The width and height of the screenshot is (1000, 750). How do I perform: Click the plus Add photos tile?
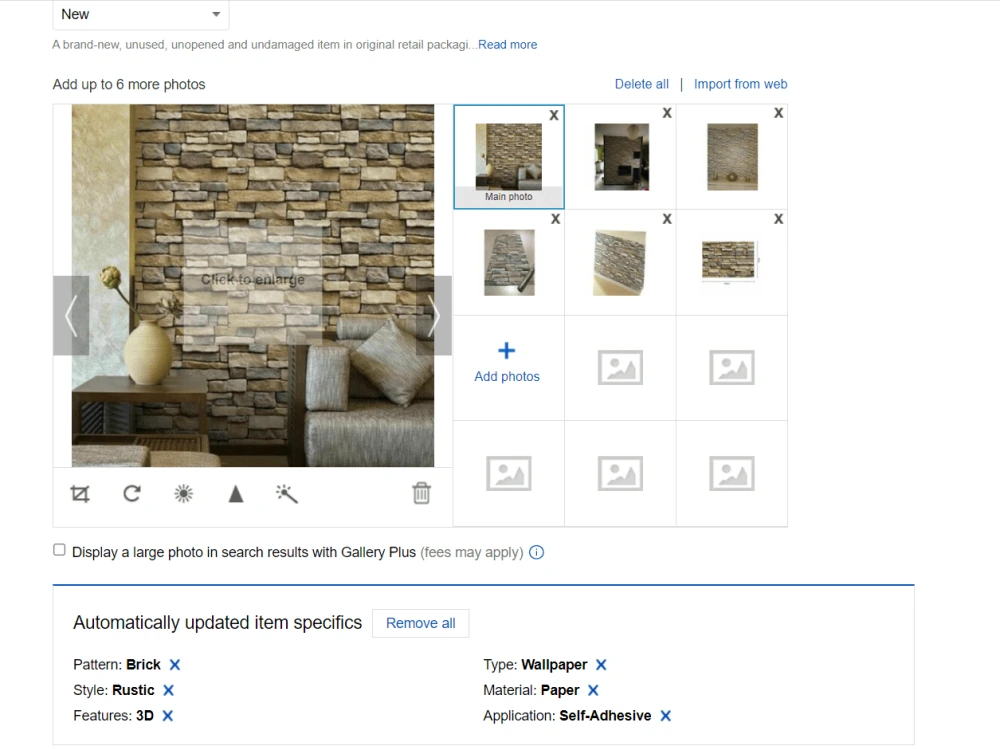(507, 365)
